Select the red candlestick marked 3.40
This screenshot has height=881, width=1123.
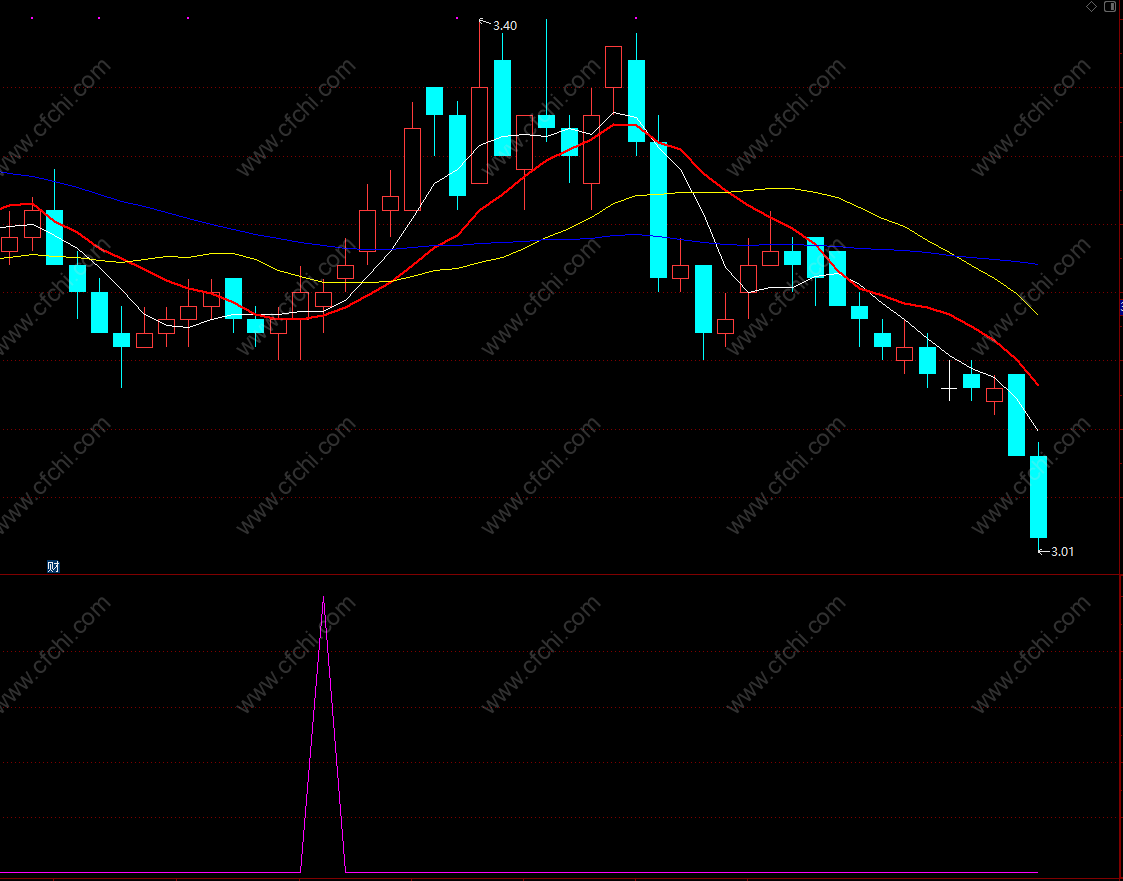coord(479,135)
